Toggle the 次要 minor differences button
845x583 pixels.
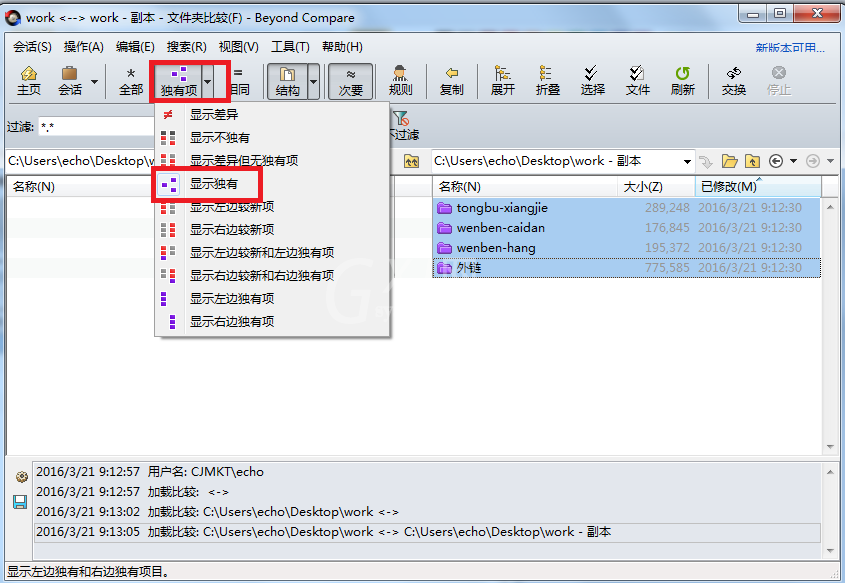(x=350, y=81)
